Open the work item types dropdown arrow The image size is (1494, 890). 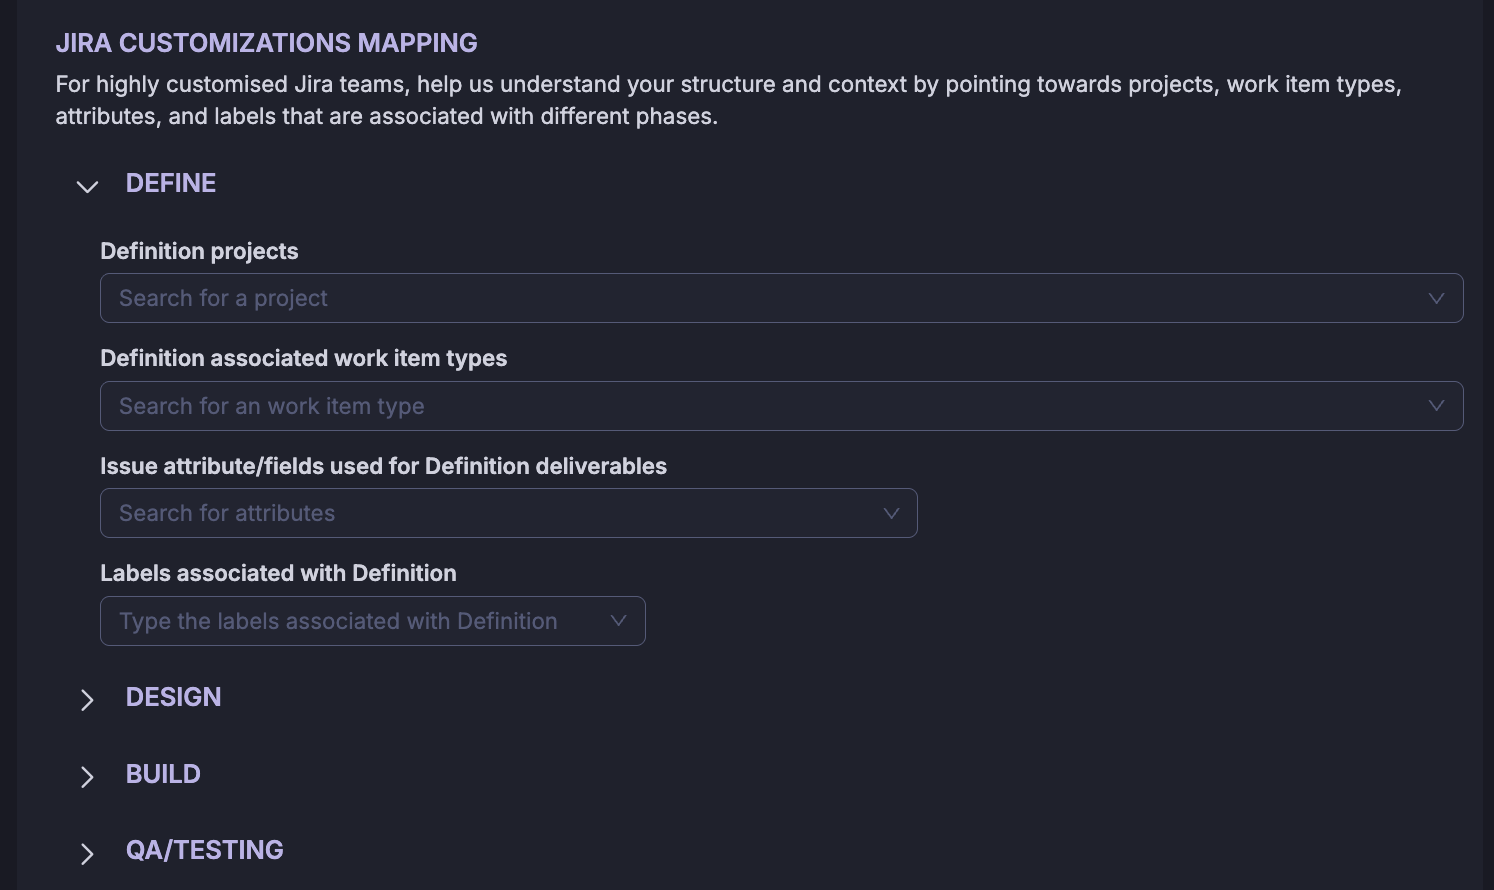click(1436, 406)
